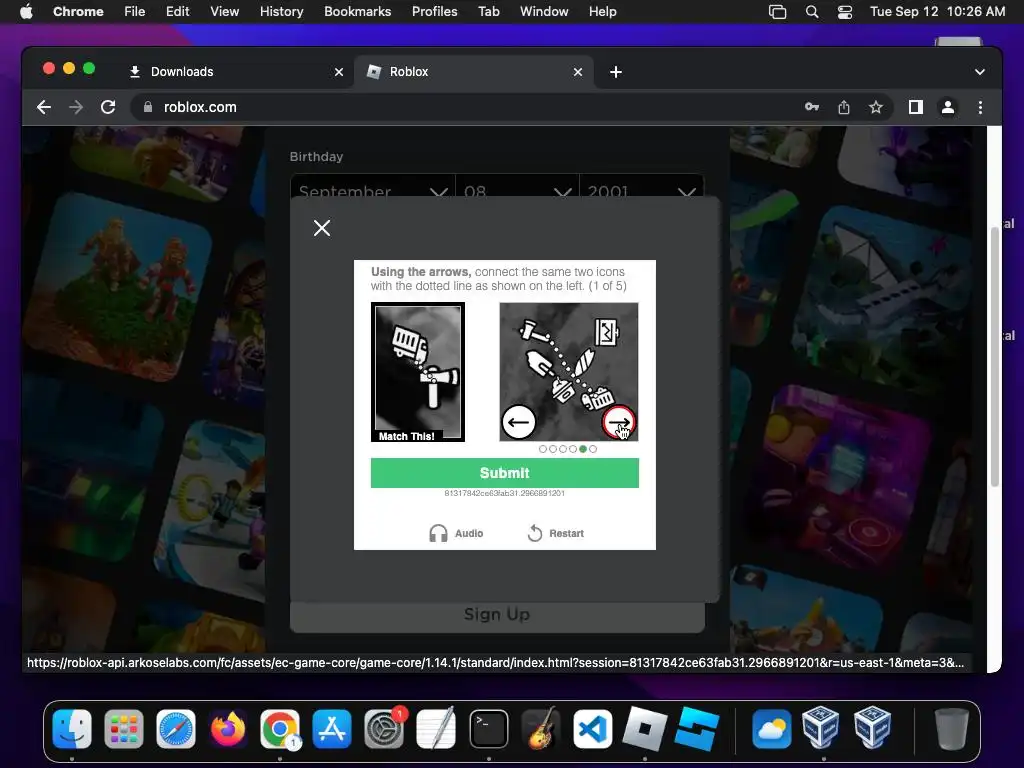
Task: Open a new tab with the plus
Action: click(615, 72)
